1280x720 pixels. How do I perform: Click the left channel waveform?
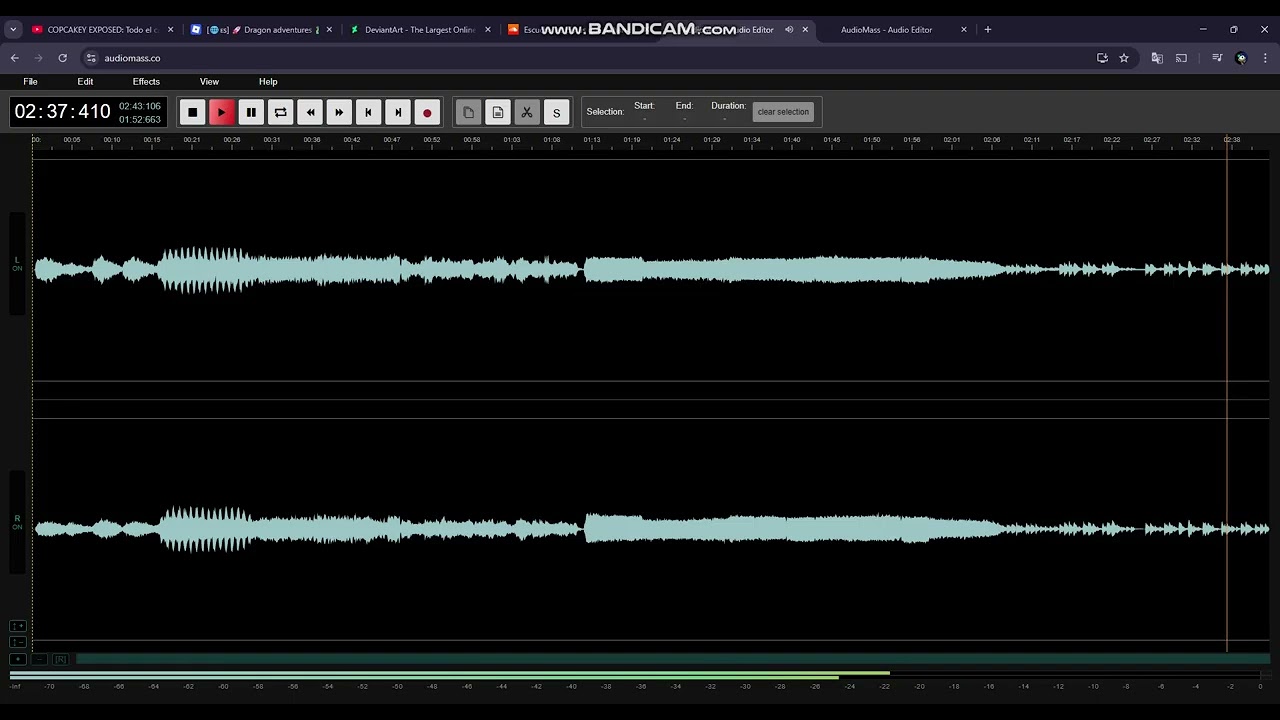click(x=651, y=269)
